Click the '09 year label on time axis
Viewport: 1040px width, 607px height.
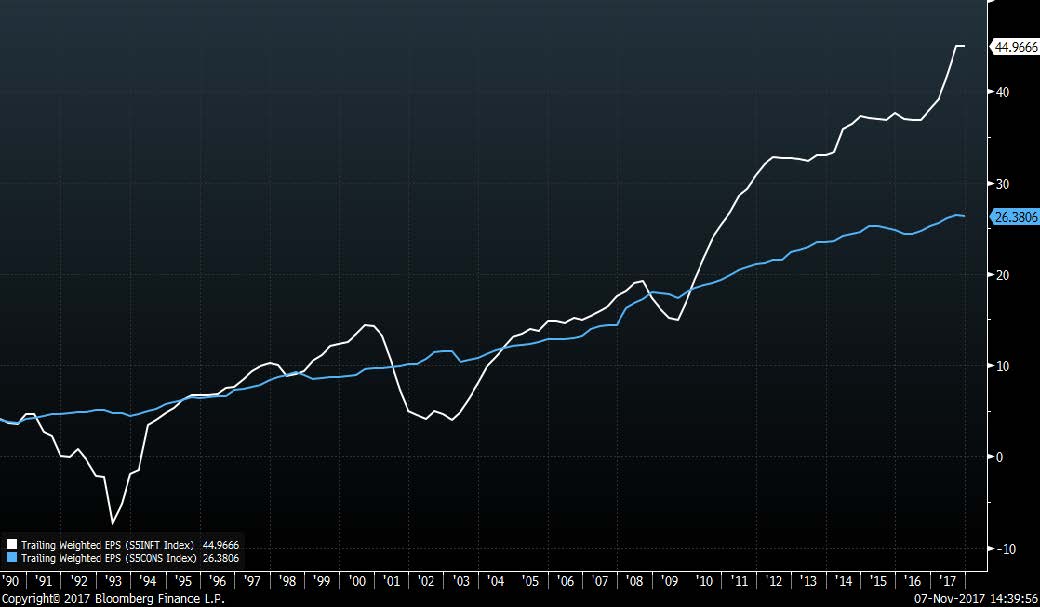[x=670, y=580]
